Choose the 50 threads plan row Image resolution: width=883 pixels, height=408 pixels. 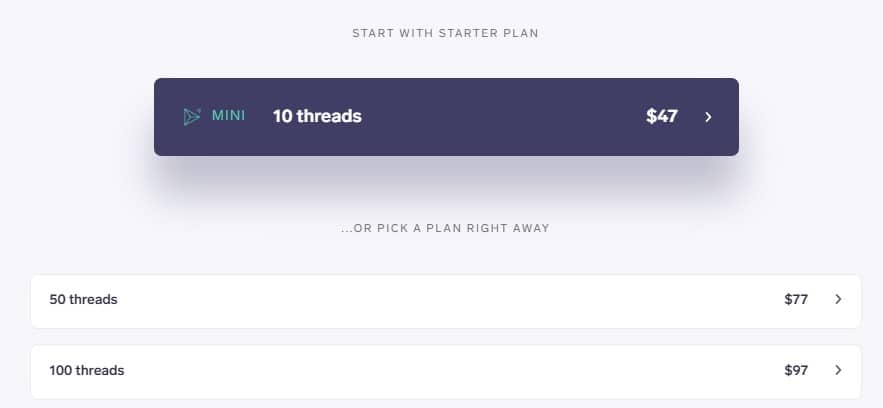(445, 301)
